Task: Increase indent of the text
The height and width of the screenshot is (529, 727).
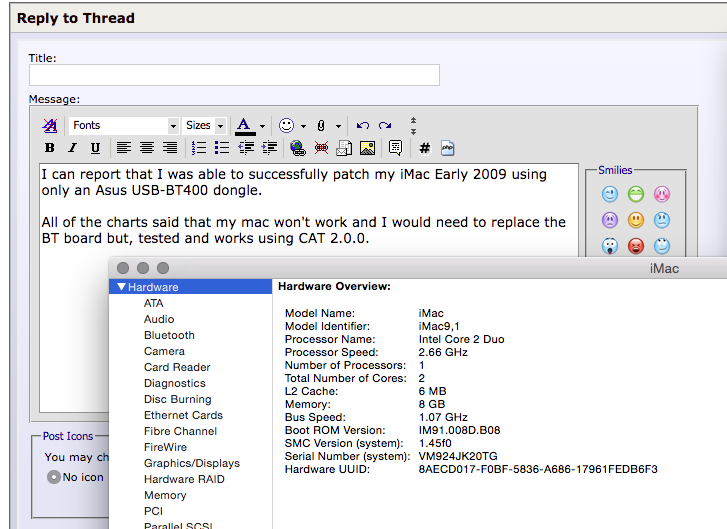Action: pyautogui.click(x=269, y=148)
